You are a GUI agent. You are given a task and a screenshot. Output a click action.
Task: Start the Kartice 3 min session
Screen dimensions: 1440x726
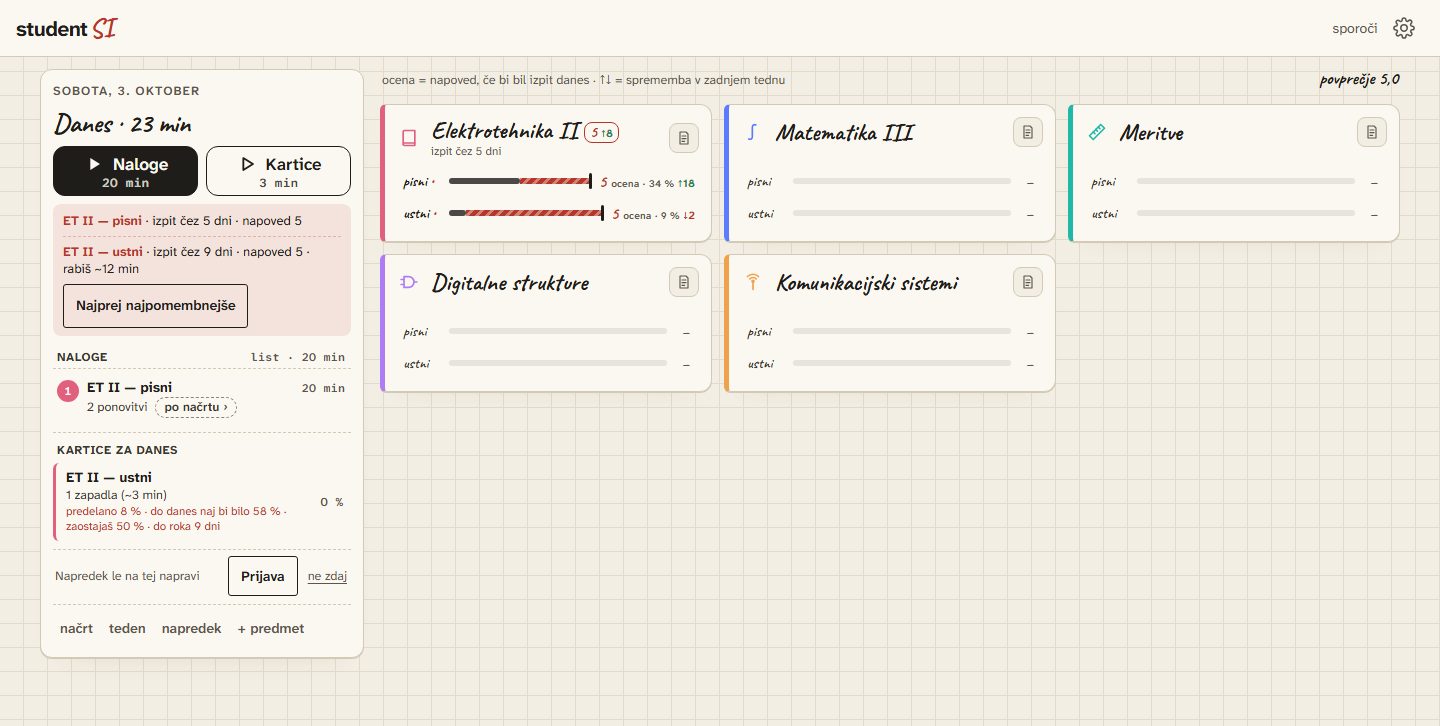point(278,171)
